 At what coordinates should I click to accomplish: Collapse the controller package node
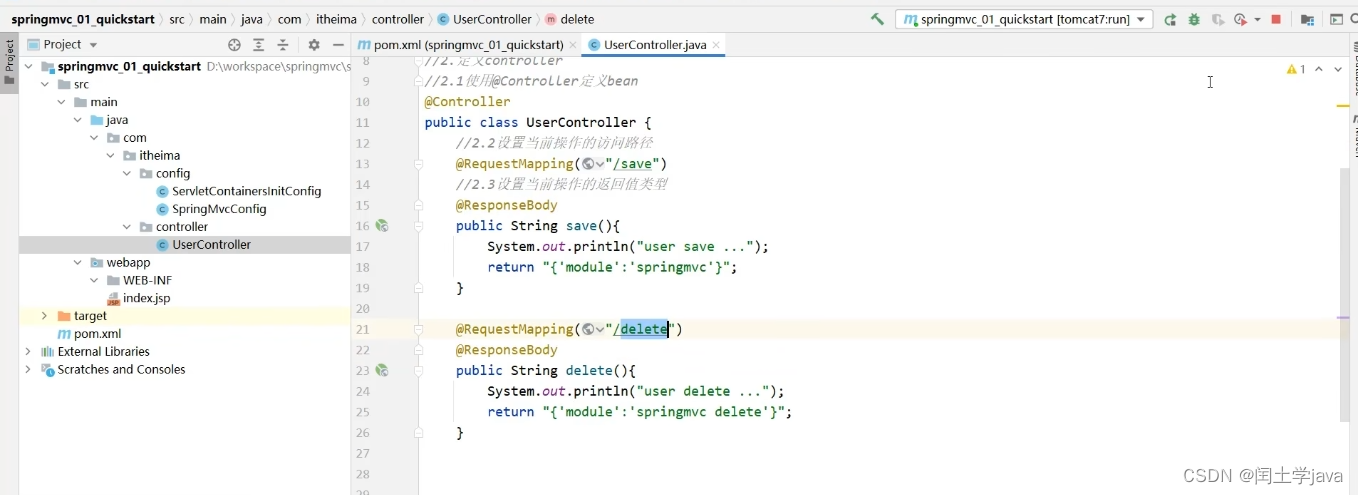click(126, 227)
